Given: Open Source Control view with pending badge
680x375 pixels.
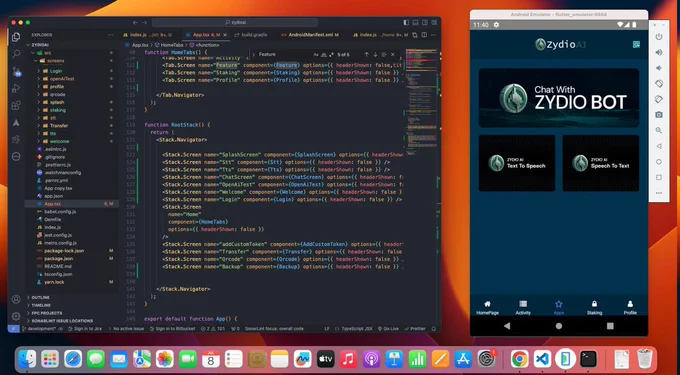Looking at the screenshot, I should [16, 71].
